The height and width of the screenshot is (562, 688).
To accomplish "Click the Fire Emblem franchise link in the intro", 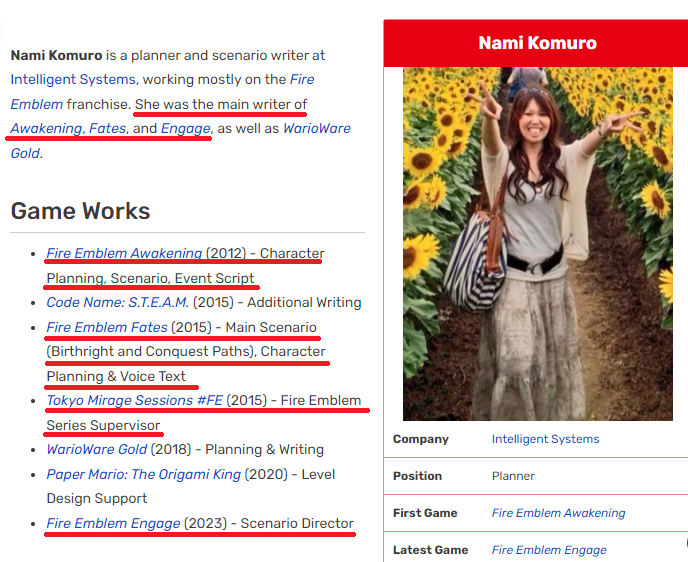I will click(302, 79).
